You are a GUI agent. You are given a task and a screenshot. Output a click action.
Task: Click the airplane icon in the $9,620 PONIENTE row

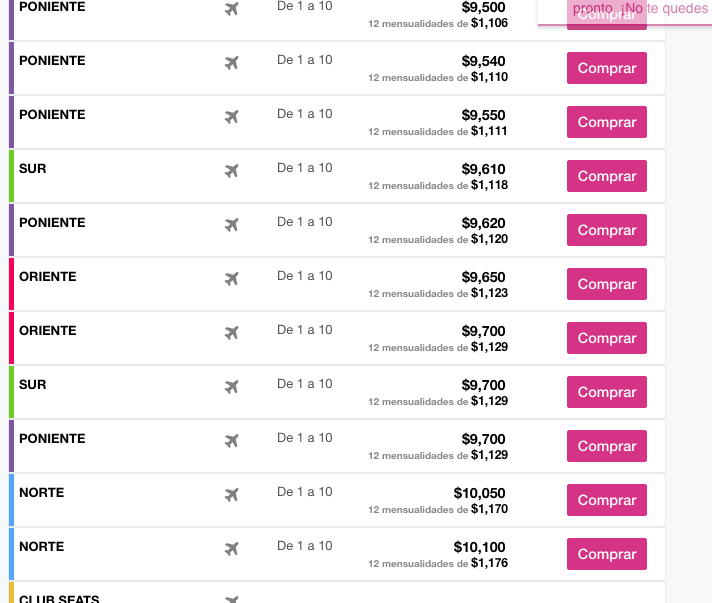pos(232,225)
